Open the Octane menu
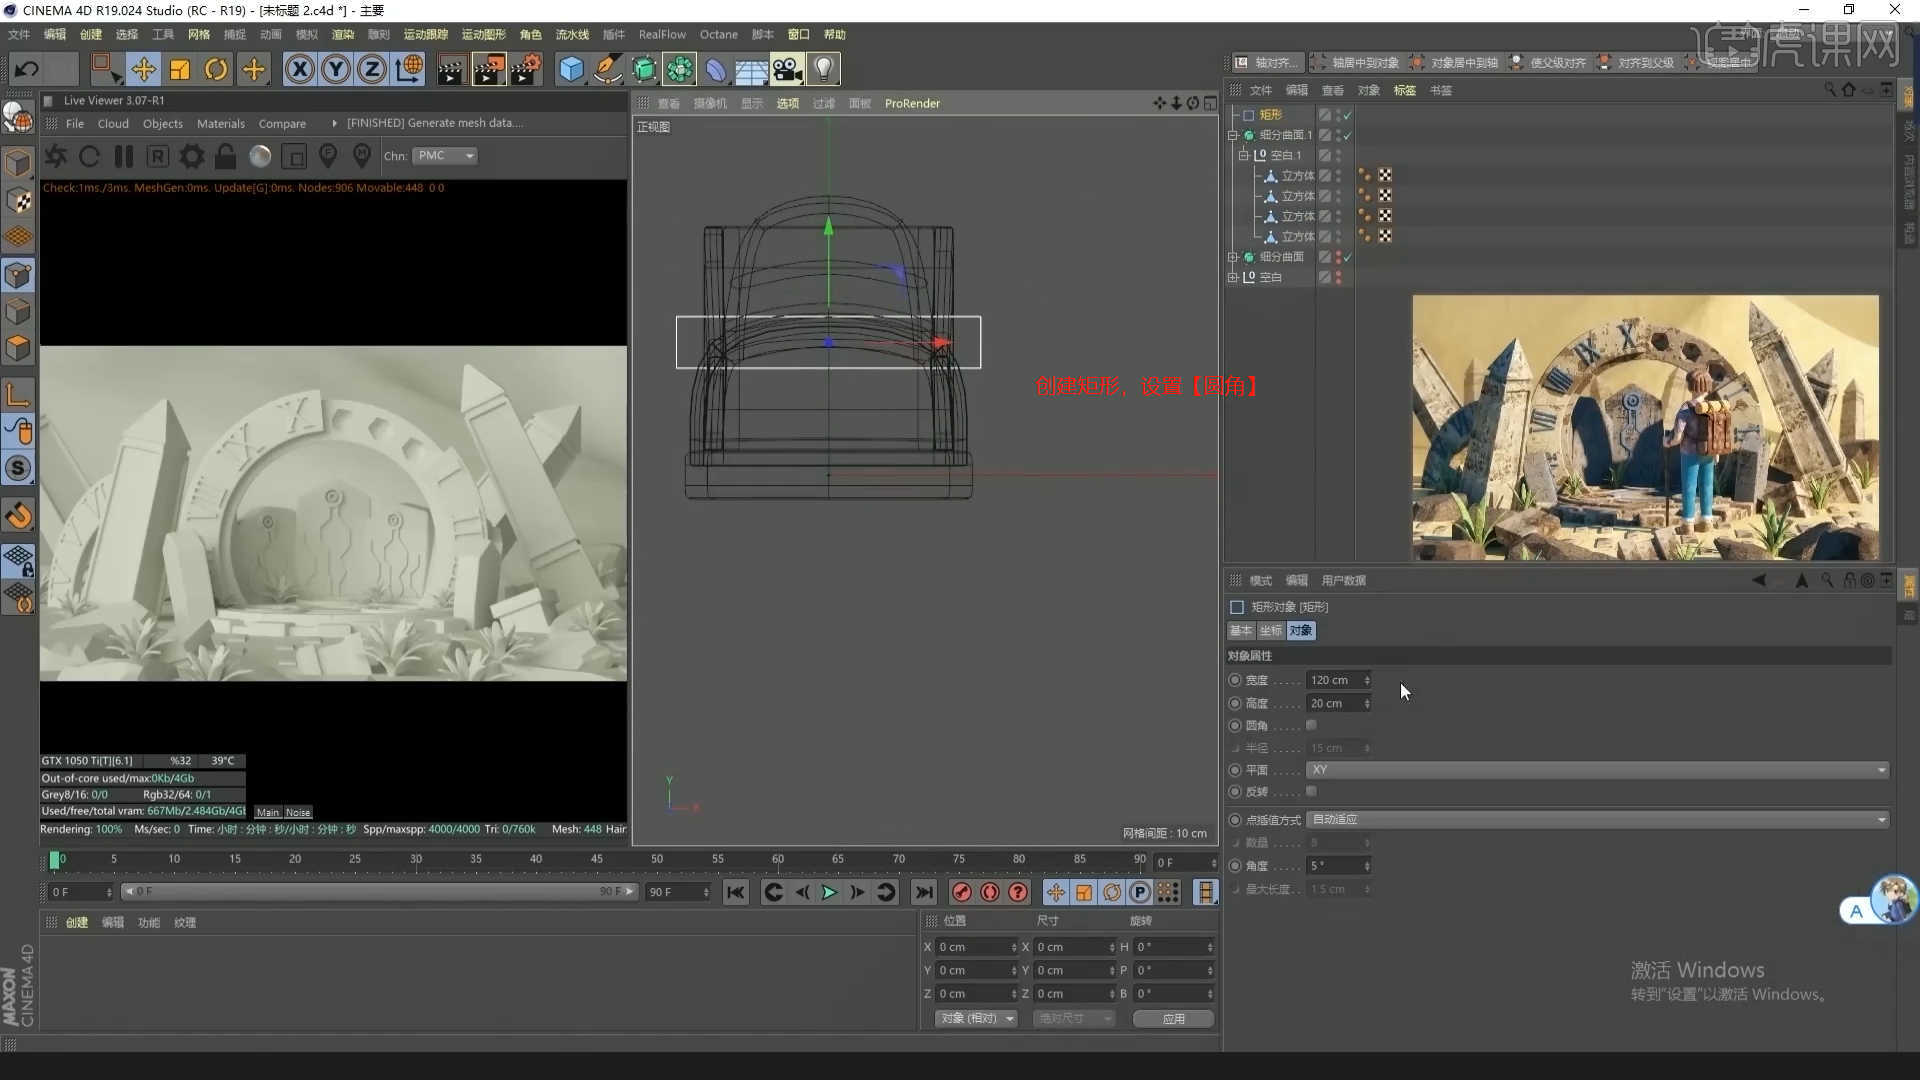 coord(718,34)
